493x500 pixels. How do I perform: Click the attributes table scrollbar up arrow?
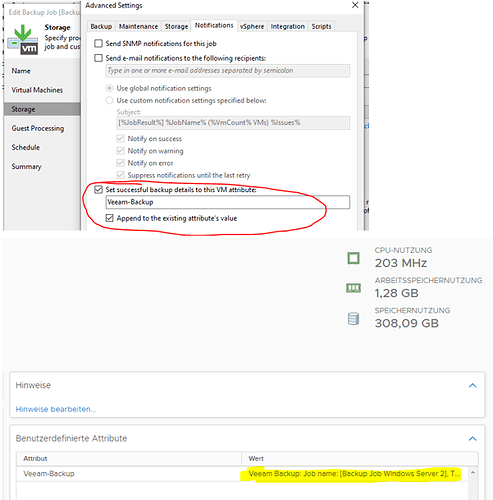[472, 473]
